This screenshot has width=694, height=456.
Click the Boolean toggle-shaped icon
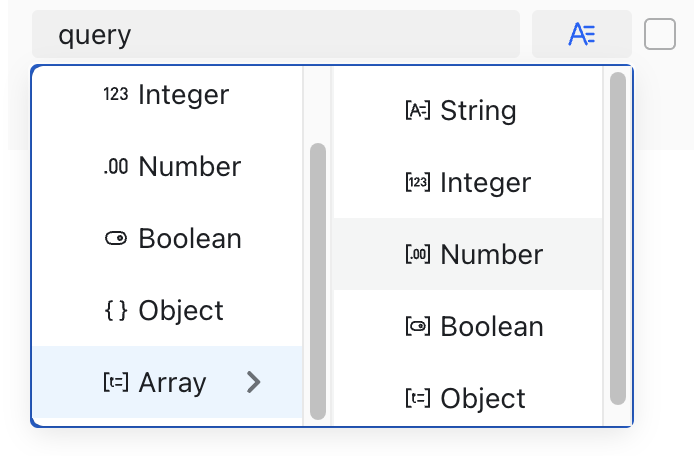tap(116, 238)
